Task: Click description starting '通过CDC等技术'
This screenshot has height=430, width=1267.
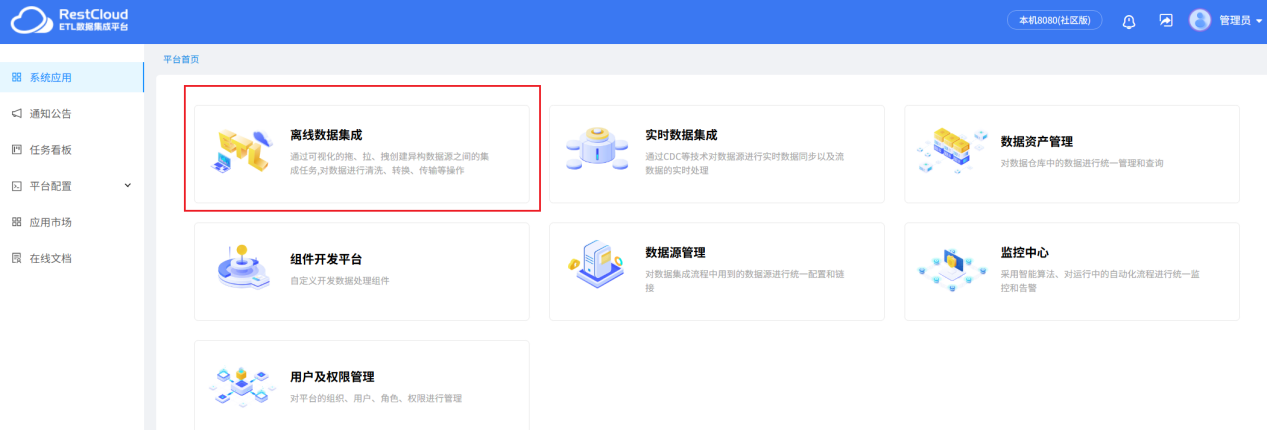Action: tap(745, 164)
